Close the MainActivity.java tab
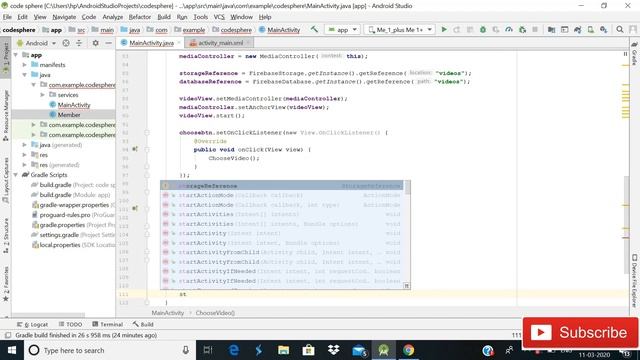 179,43
